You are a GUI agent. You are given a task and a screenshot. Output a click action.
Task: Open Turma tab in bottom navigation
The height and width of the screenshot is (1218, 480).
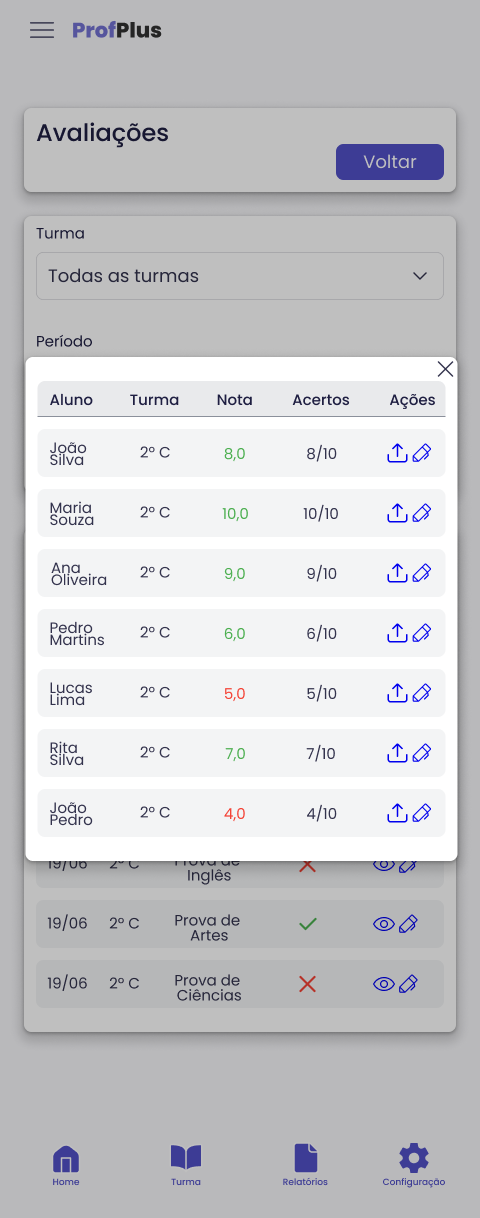click(186, 1166)
